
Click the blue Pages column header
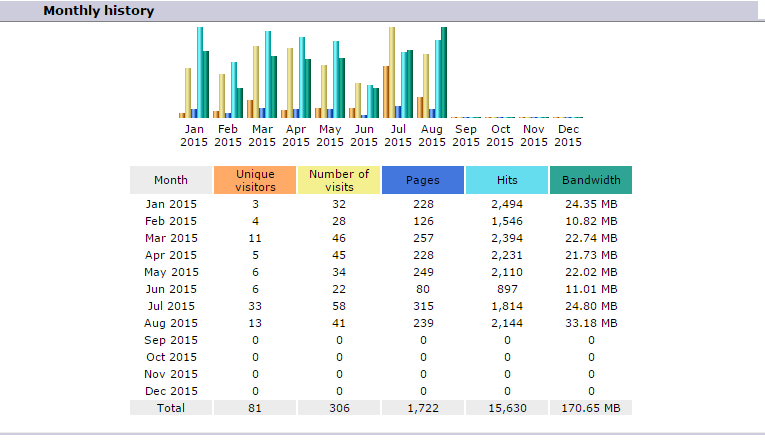coord(423,180)
